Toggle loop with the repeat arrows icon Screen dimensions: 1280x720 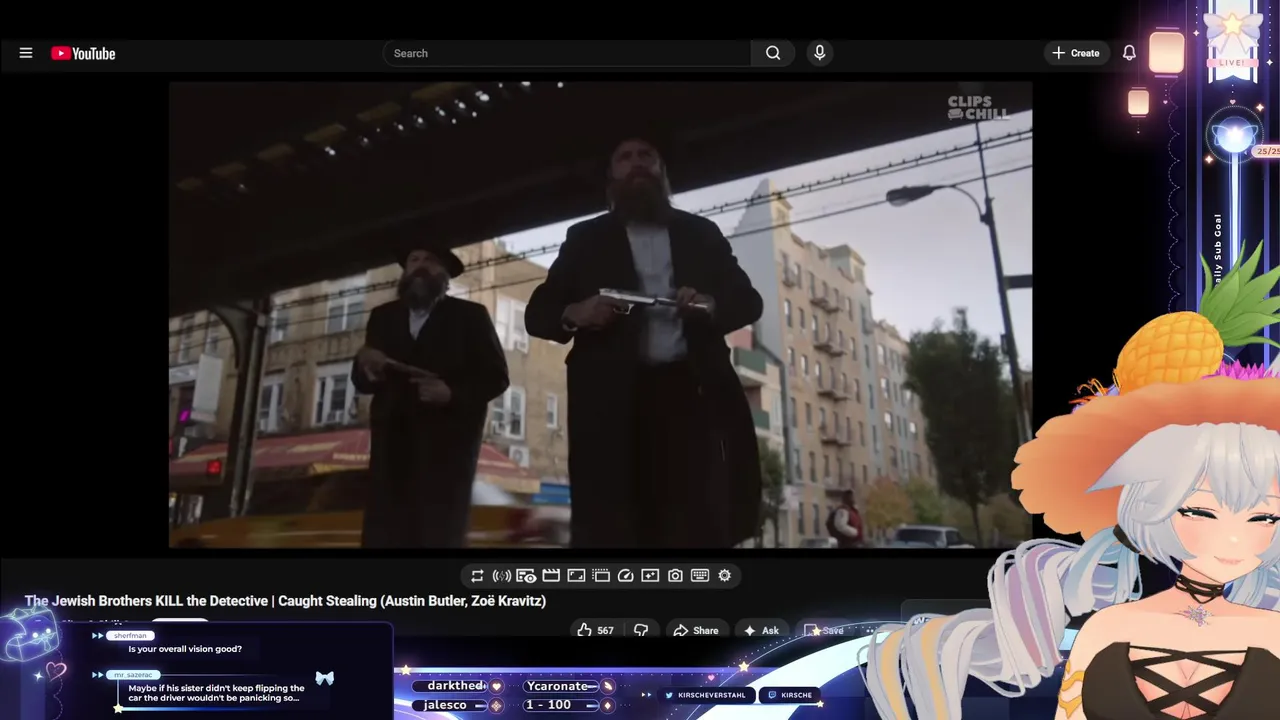477,575
